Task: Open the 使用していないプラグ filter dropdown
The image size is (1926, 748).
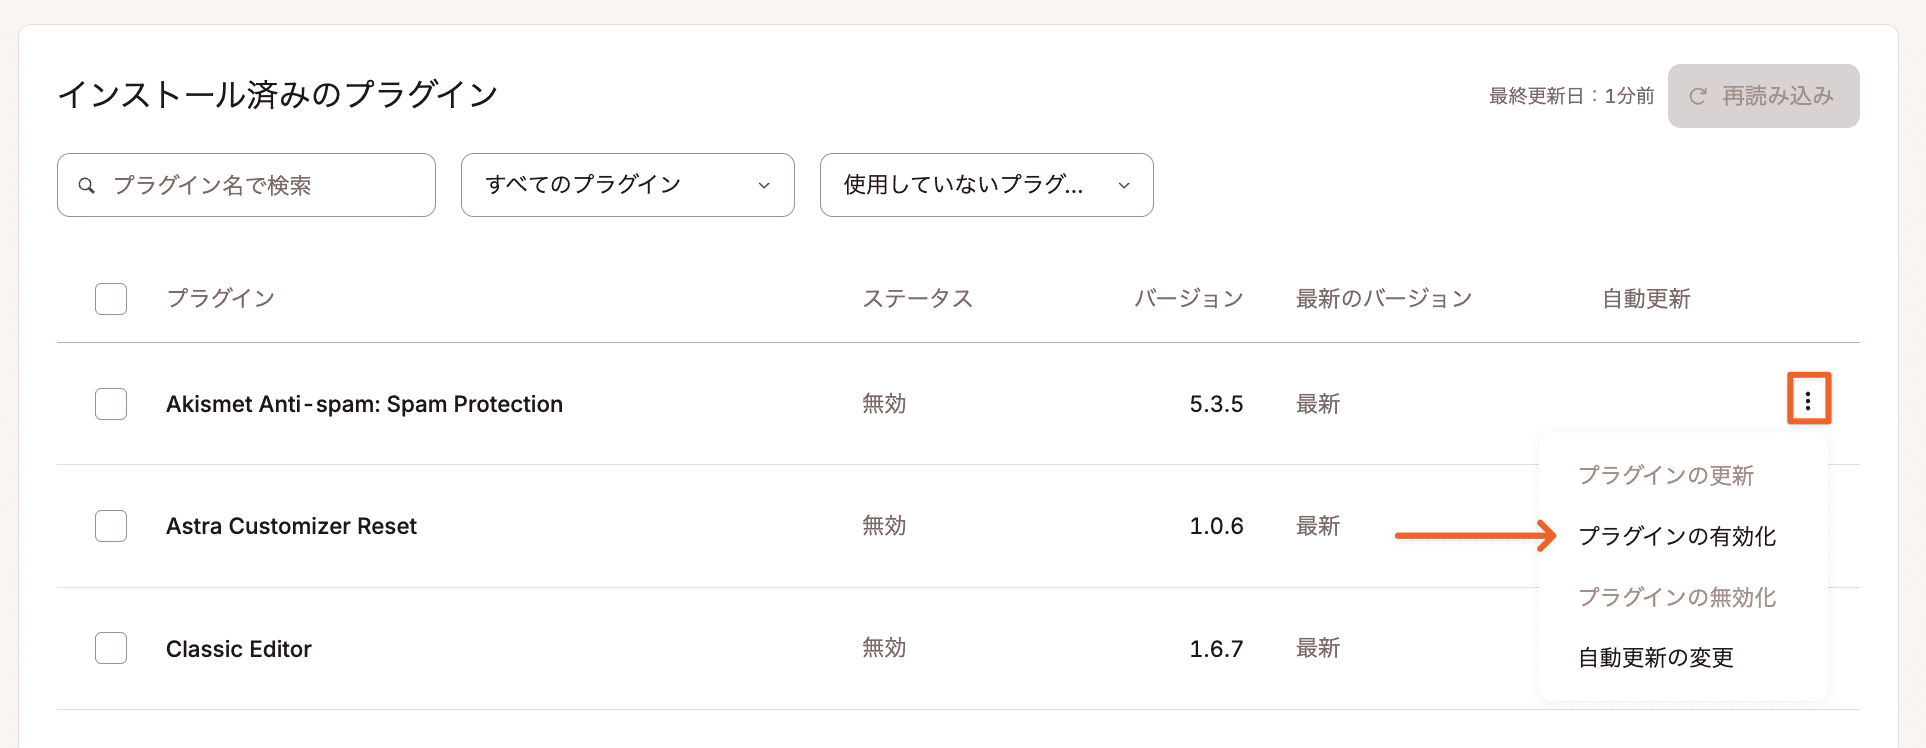Action: coord(986,185)
